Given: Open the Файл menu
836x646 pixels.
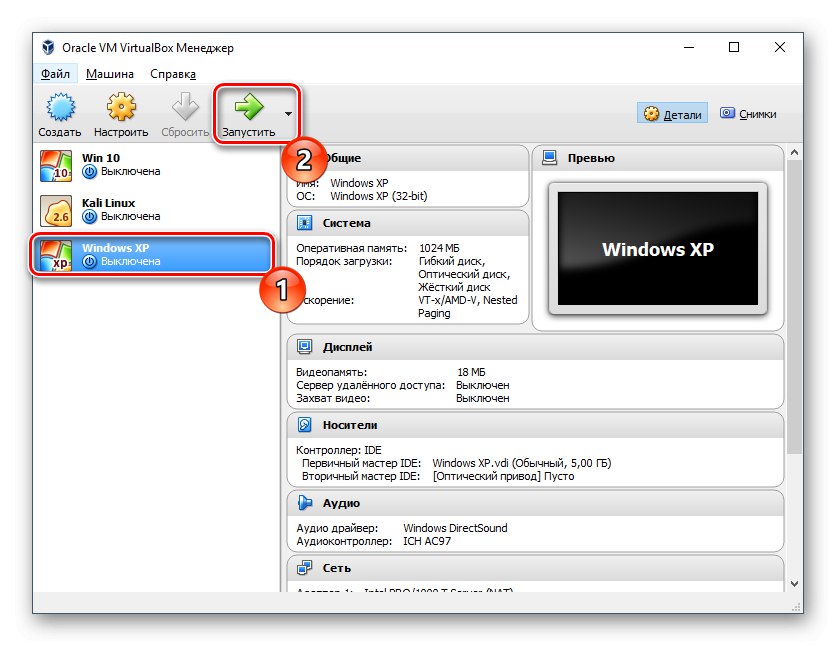Looking at the screenshot, I should (55, 74).
